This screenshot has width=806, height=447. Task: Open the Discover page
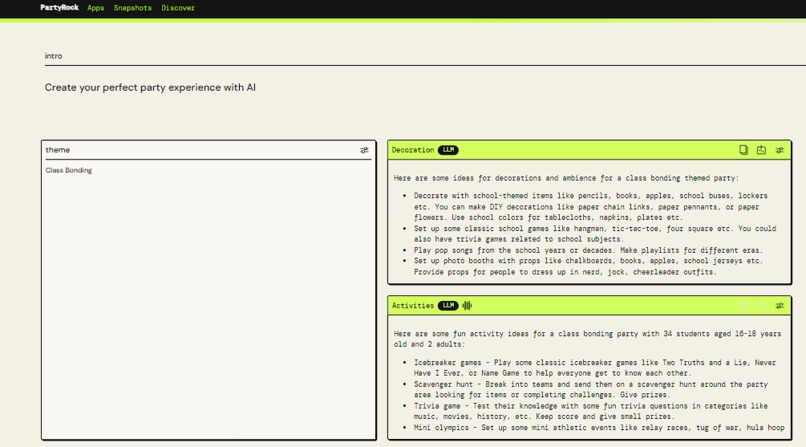point(178,8)
